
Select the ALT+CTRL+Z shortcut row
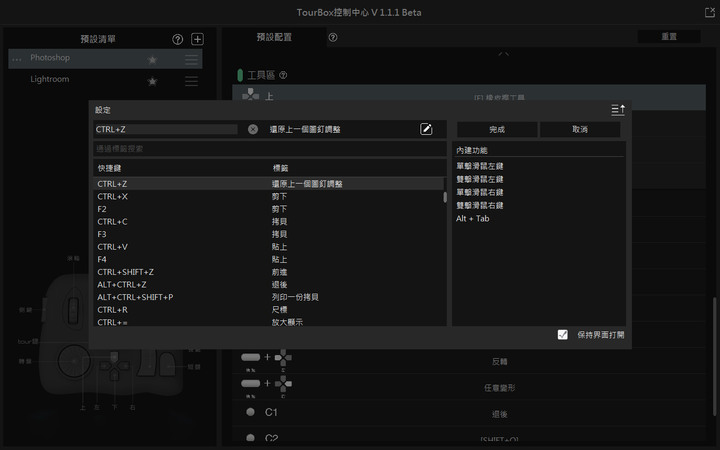coord(269,285)
